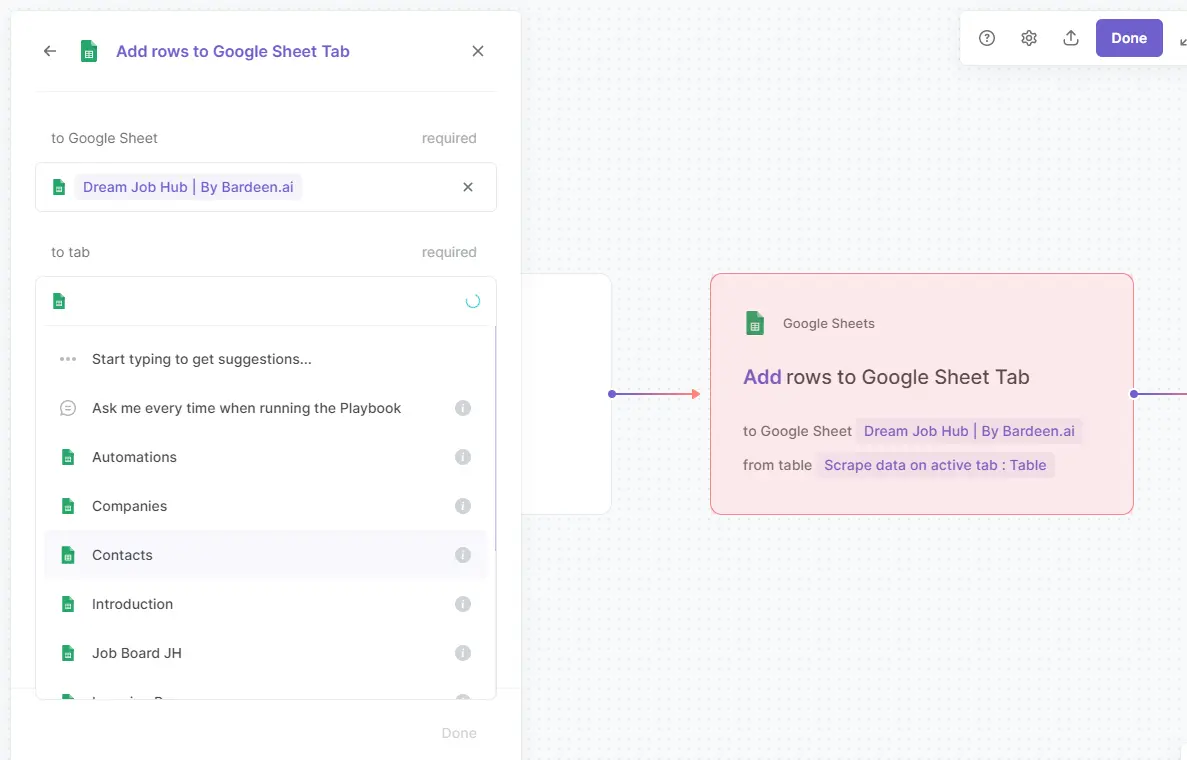Open info icon for Ask me every time
The height and width of the screenshot is (760, 1187).
click(x=463, y=408)
